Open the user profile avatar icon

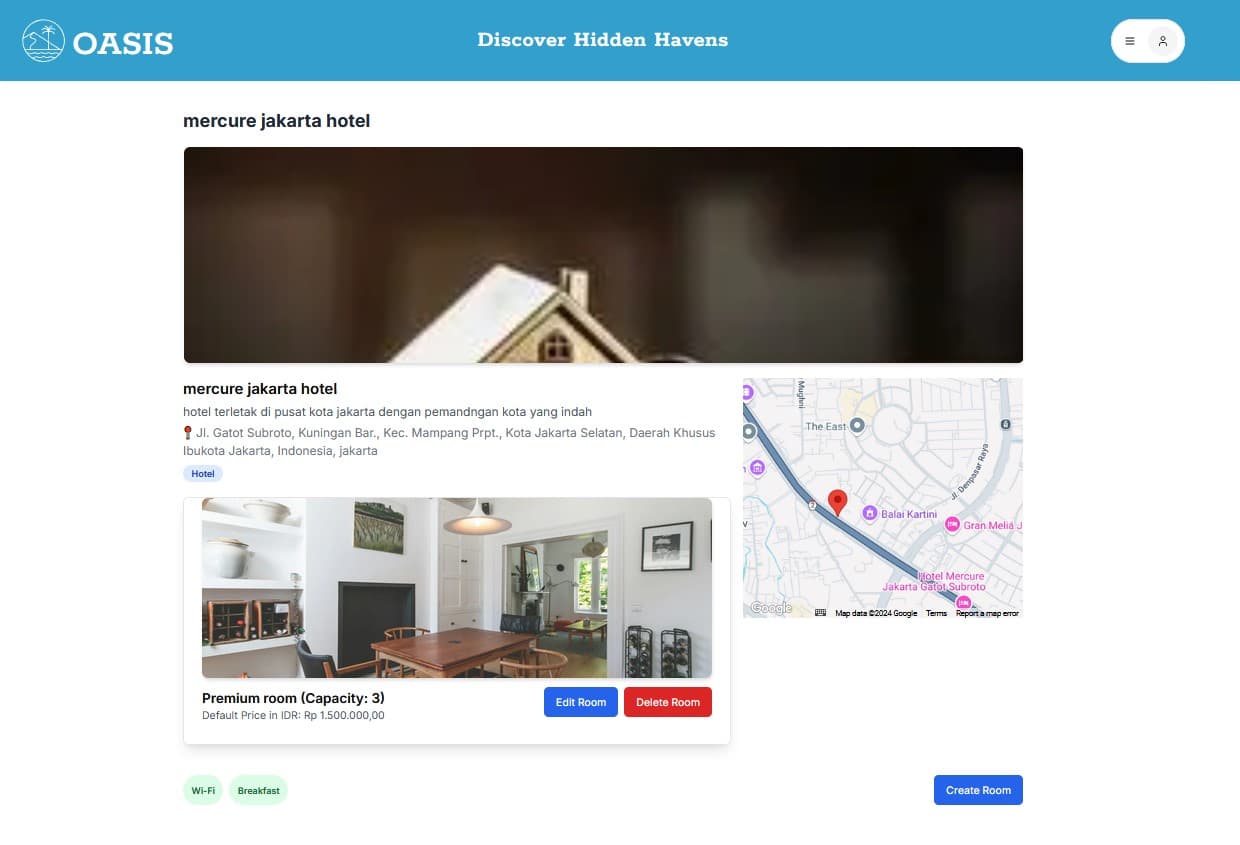pyautogui.click(x=1162, y=41)
